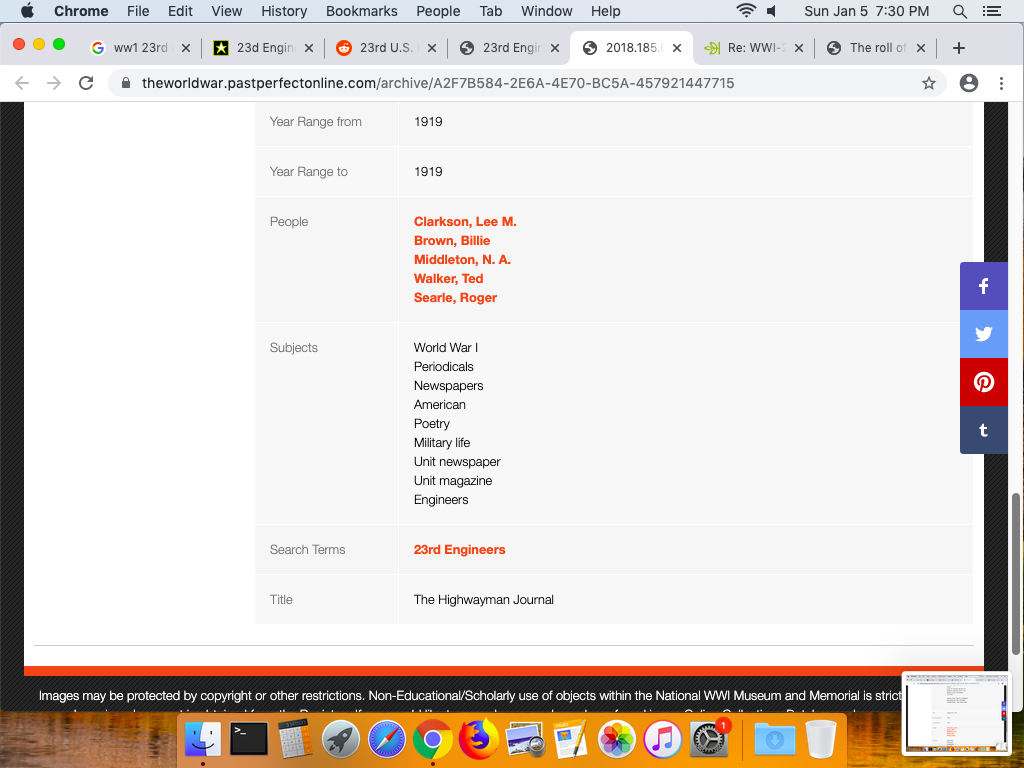
Task: Bookmark this page with star icon
Action: pyautogui.click(x=929, y=83)
